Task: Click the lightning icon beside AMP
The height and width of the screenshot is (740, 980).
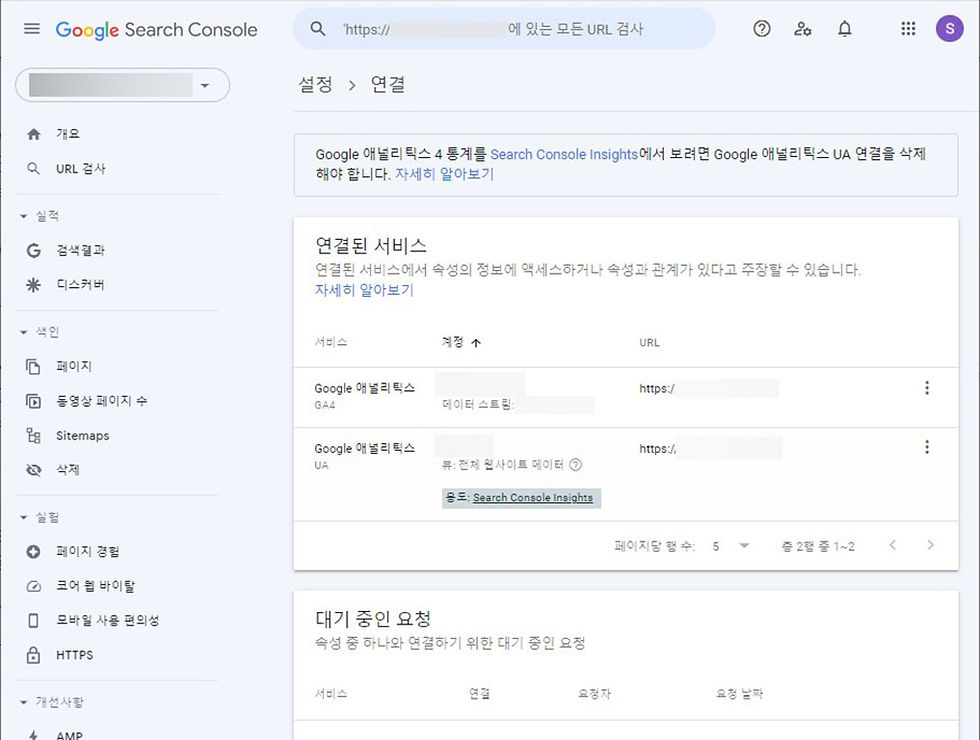Action: pyautogui.click(x=34, y=736)
